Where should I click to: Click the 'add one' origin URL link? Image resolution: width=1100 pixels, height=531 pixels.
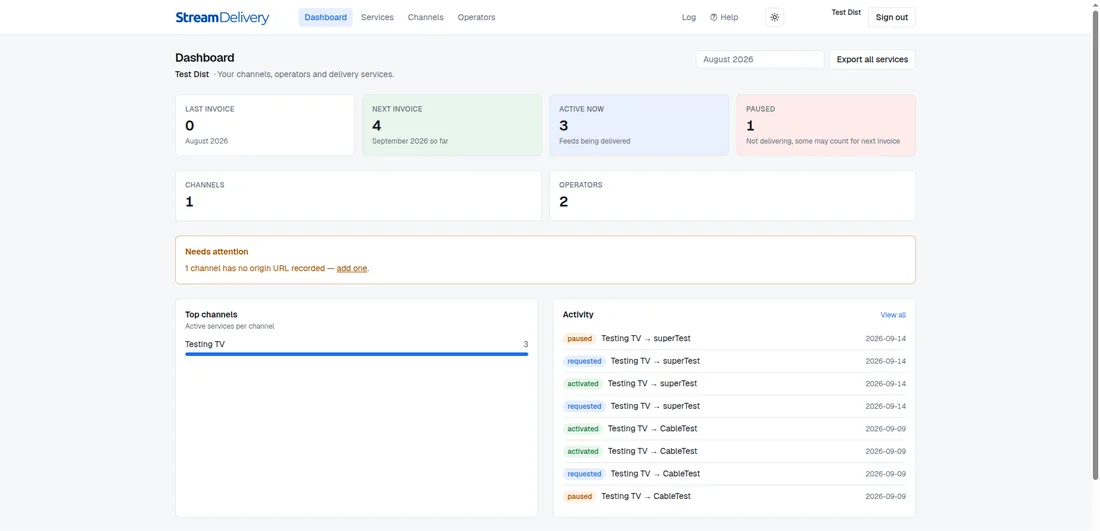pos(351,269)
